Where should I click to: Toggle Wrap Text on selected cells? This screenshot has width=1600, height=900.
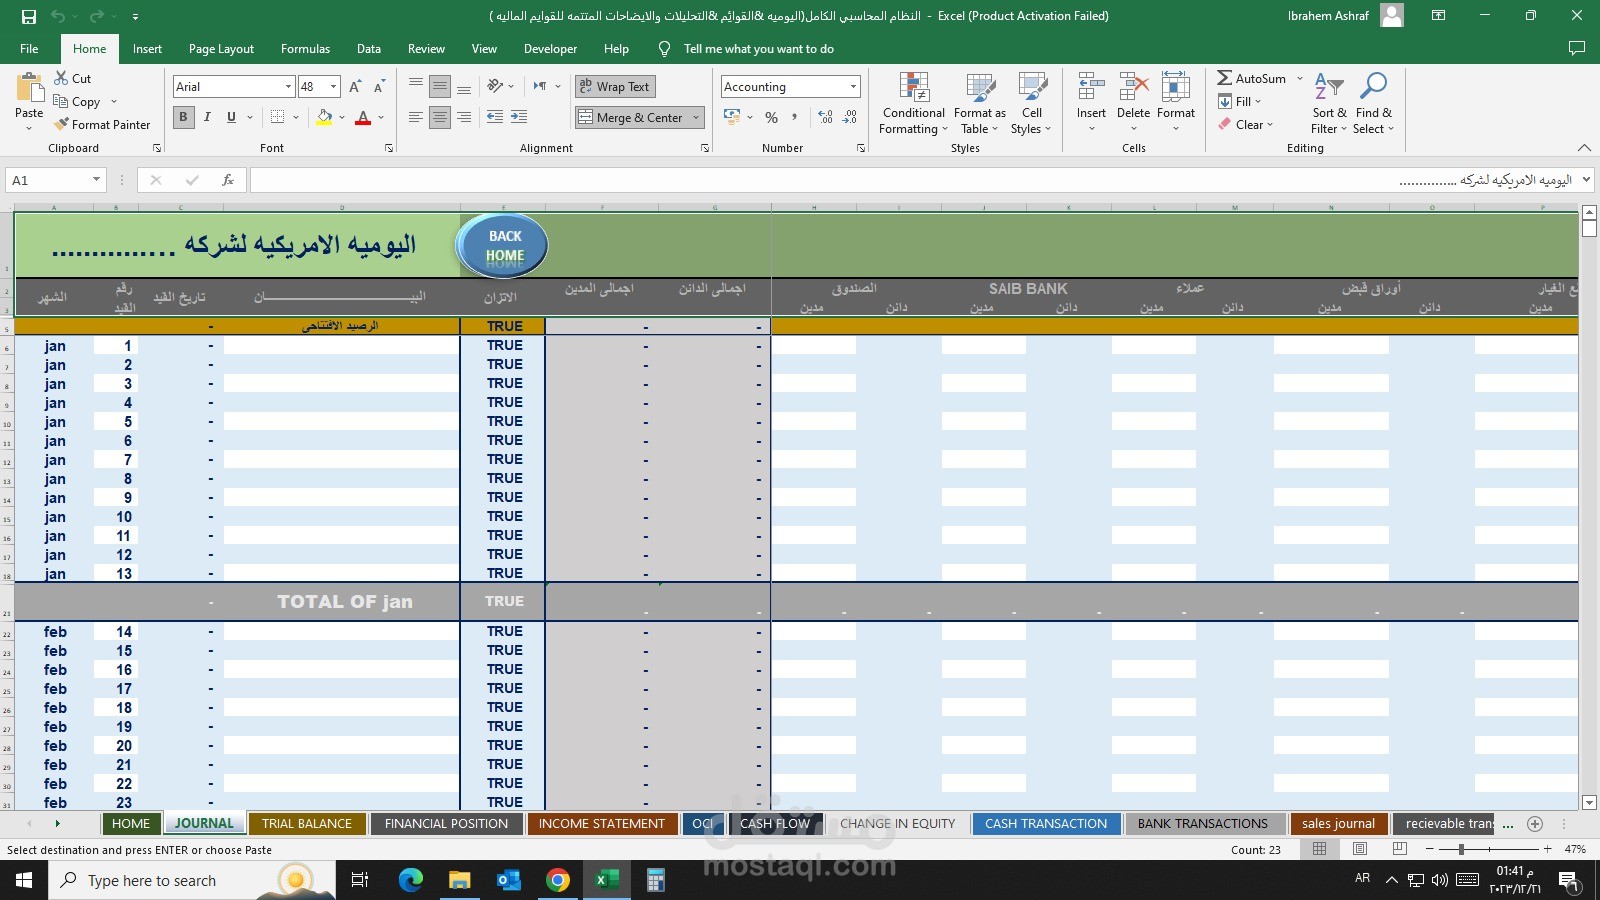[x=615, y=87]
